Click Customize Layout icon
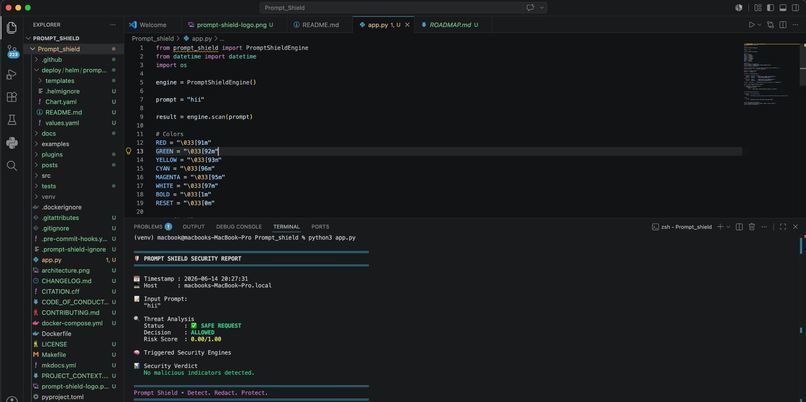The image size is (806, 402). (757, 8)
